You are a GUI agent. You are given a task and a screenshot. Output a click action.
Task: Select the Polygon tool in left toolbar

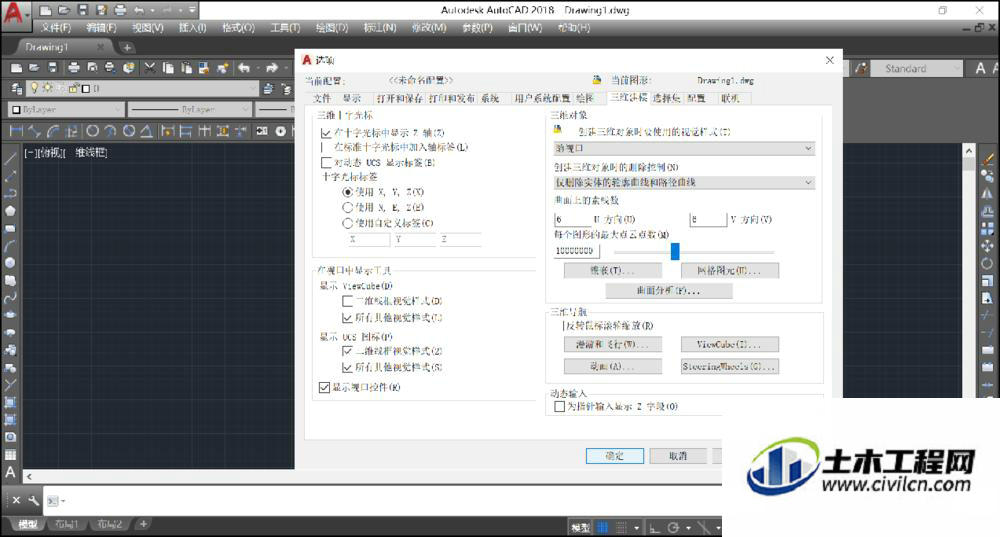click(x=10, y=210)
